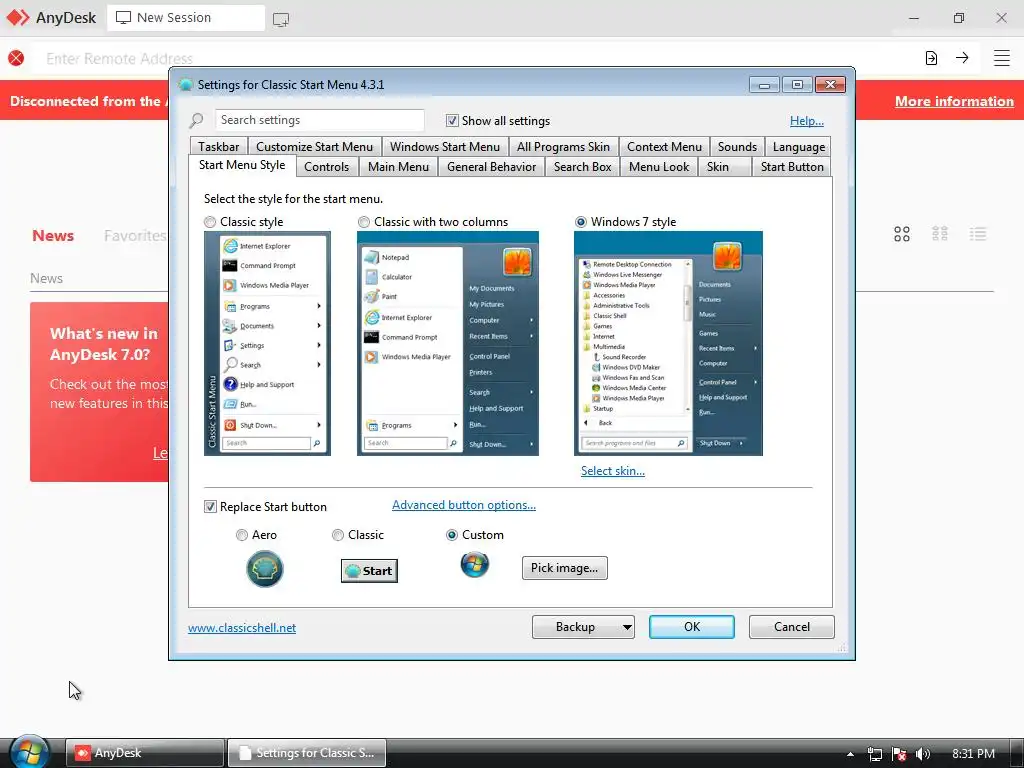Click the Classic style preview thumbnail
Image resolution: width=1024 pixels, height=768 pixels.
267,344
